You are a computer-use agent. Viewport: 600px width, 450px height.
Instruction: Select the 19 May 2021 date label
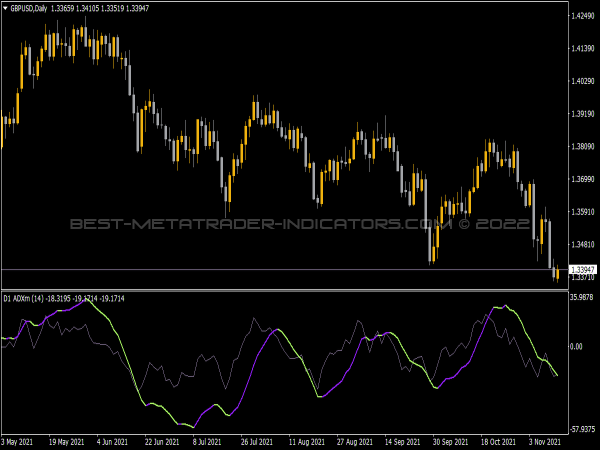(x=67, y=442)
